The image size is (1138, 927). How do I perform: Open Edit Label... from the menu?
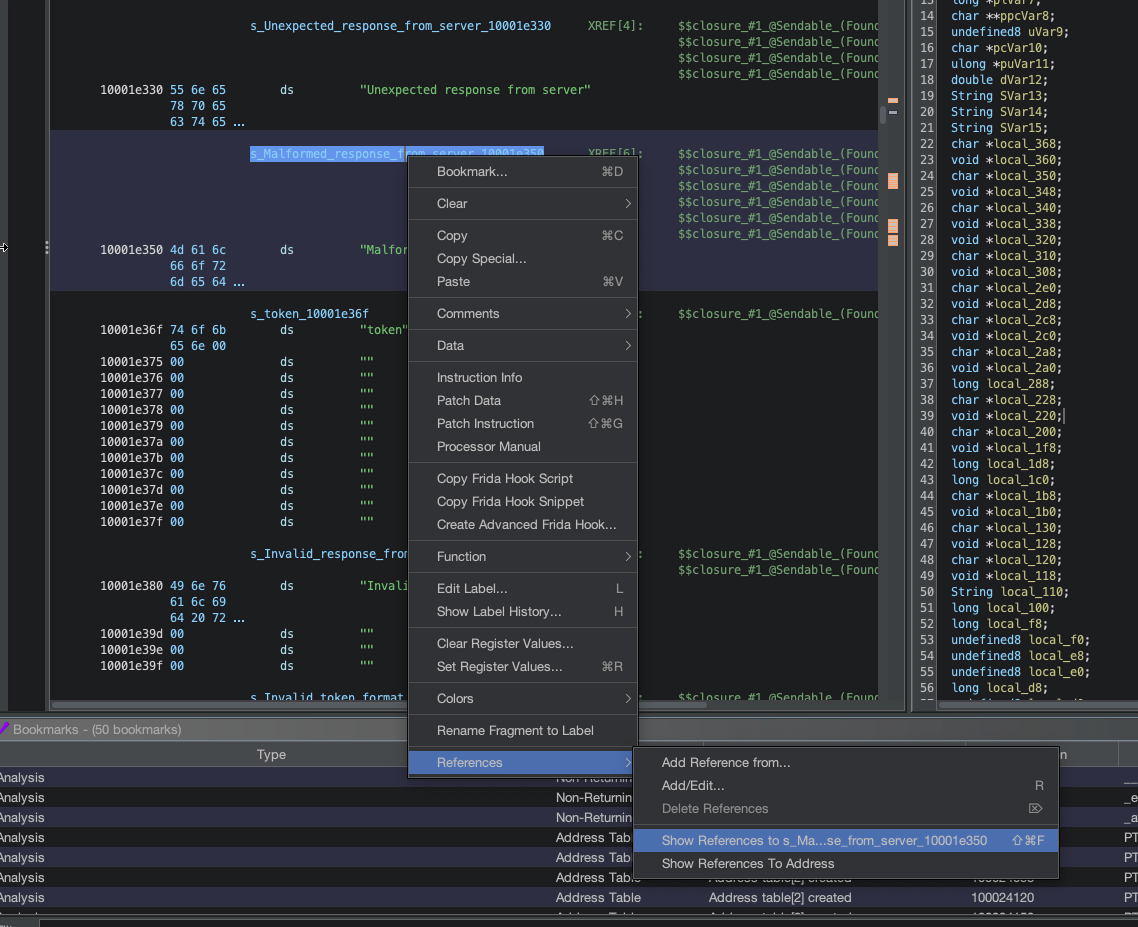click(x=471, y=588)
